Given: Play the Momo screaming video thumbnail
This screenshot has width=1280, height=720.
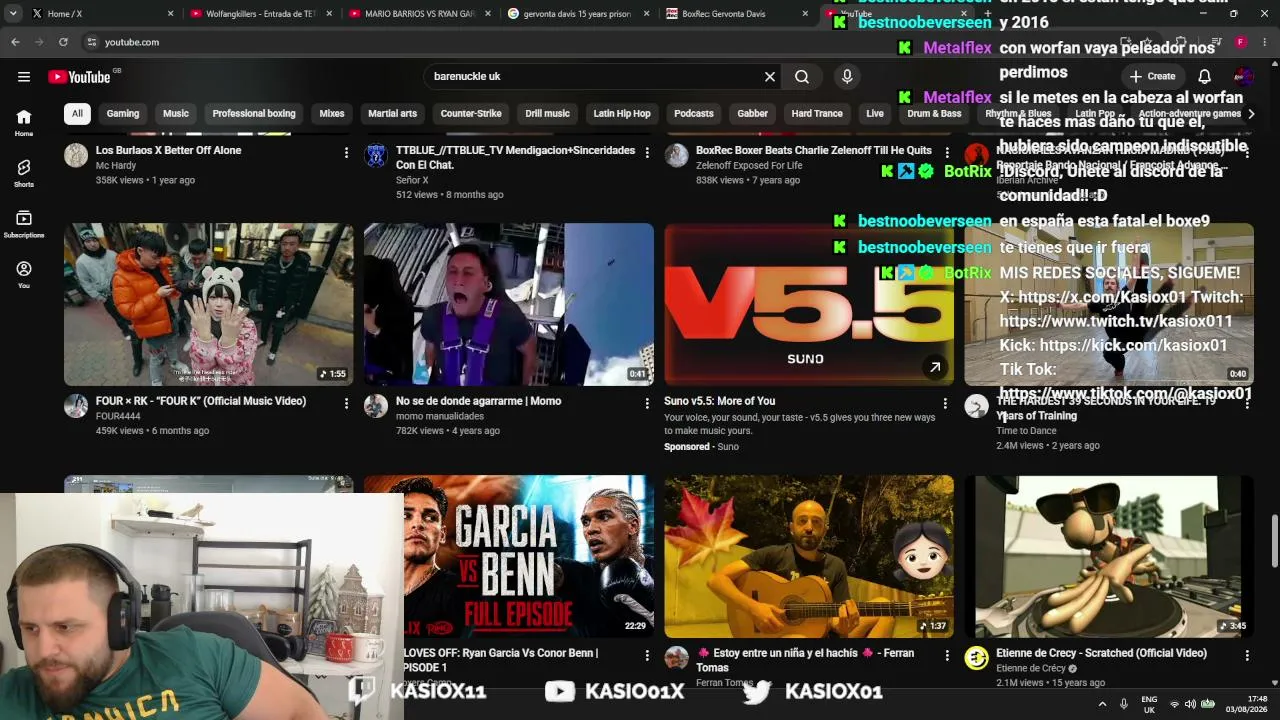Looking at the screenshot, I should click(509, 304).
